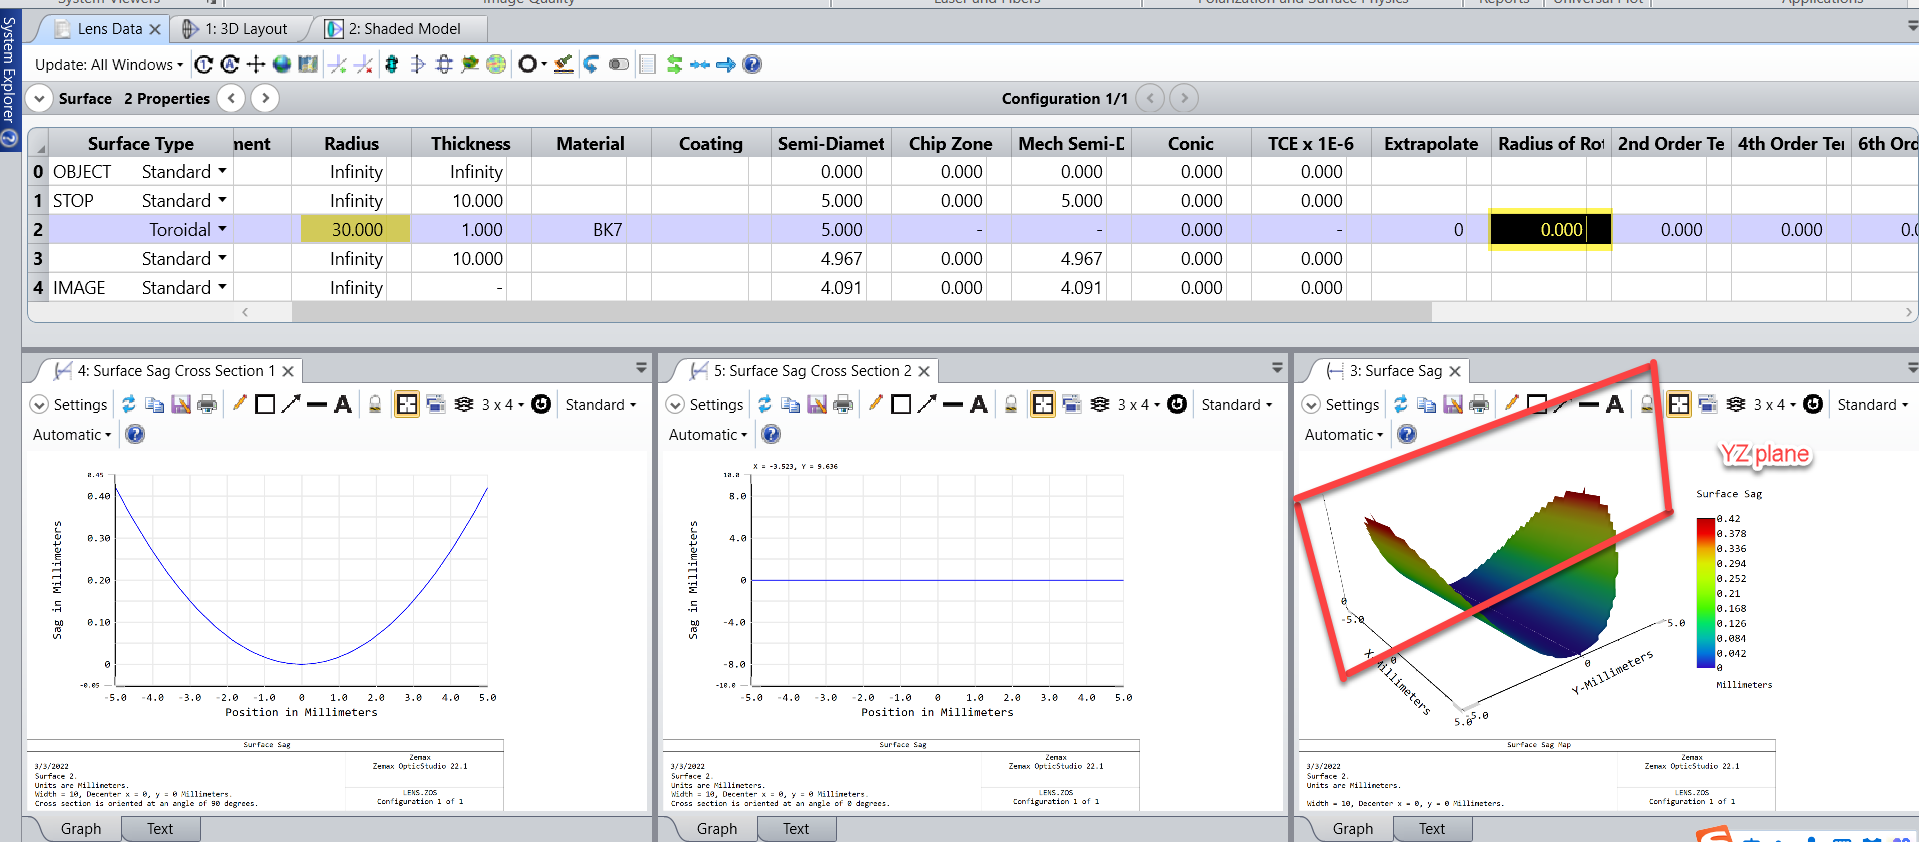Select Radius of Rotation cell 0.000
The image size is (1919, 842).
point(1549,229)
